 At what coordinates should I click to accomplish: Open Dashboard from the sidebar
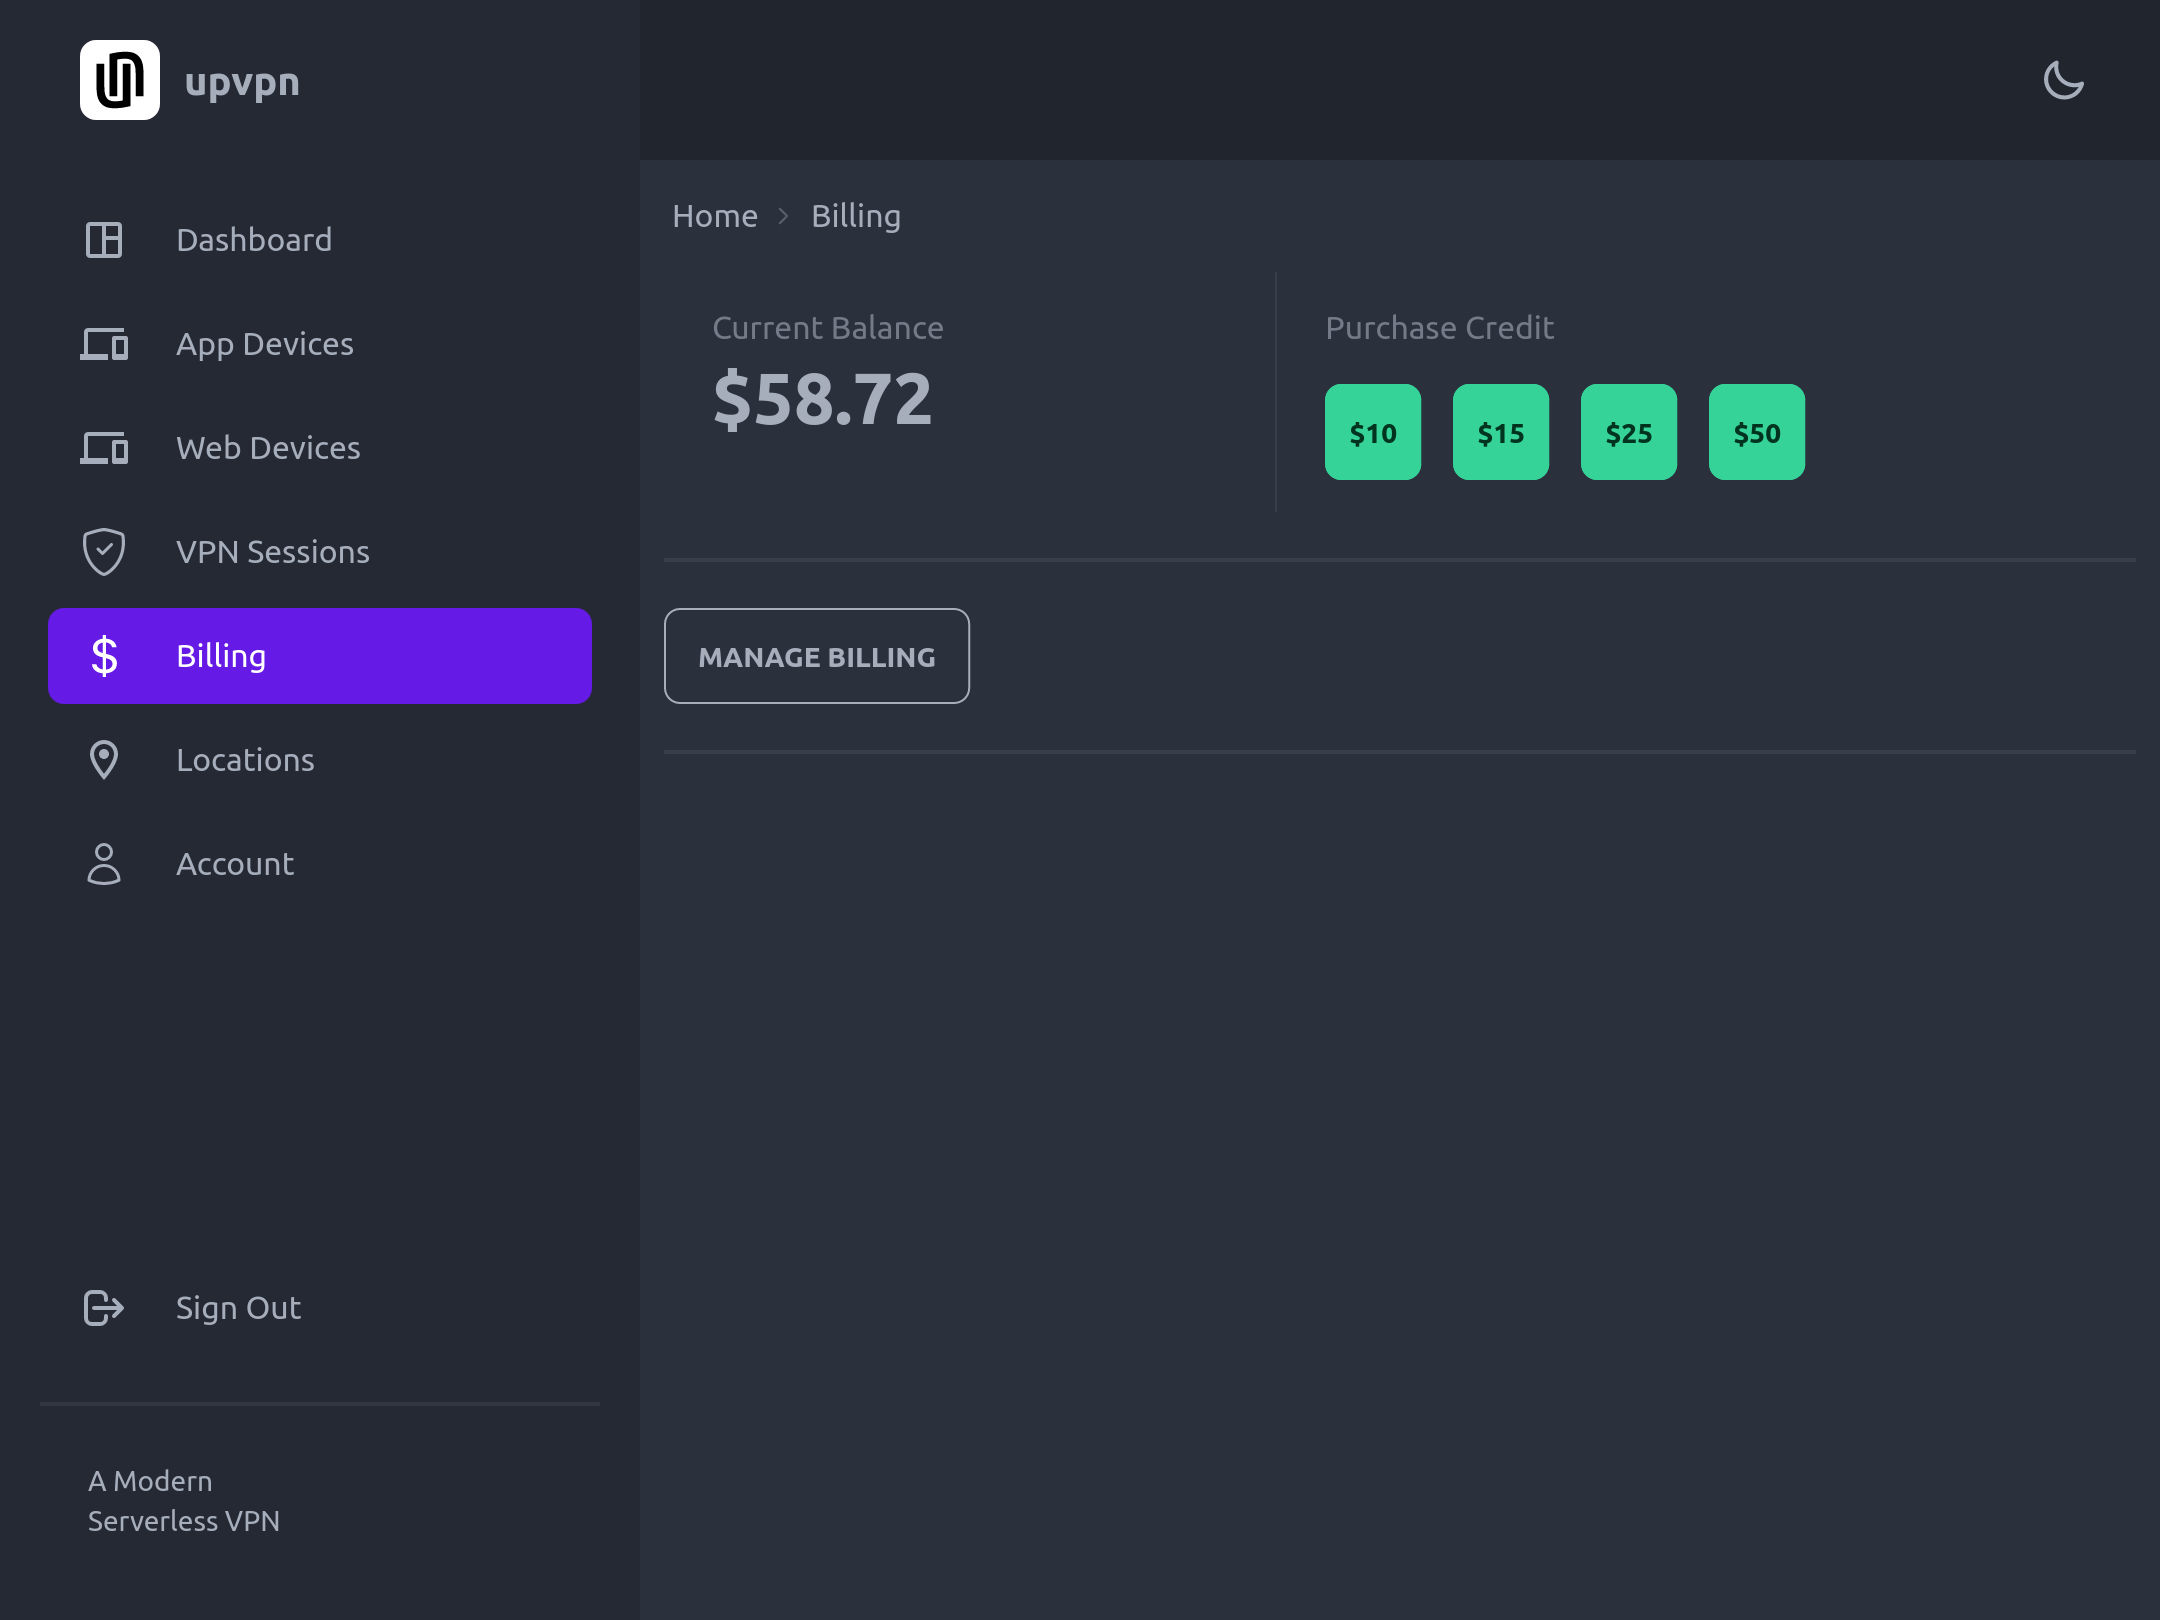254,240
